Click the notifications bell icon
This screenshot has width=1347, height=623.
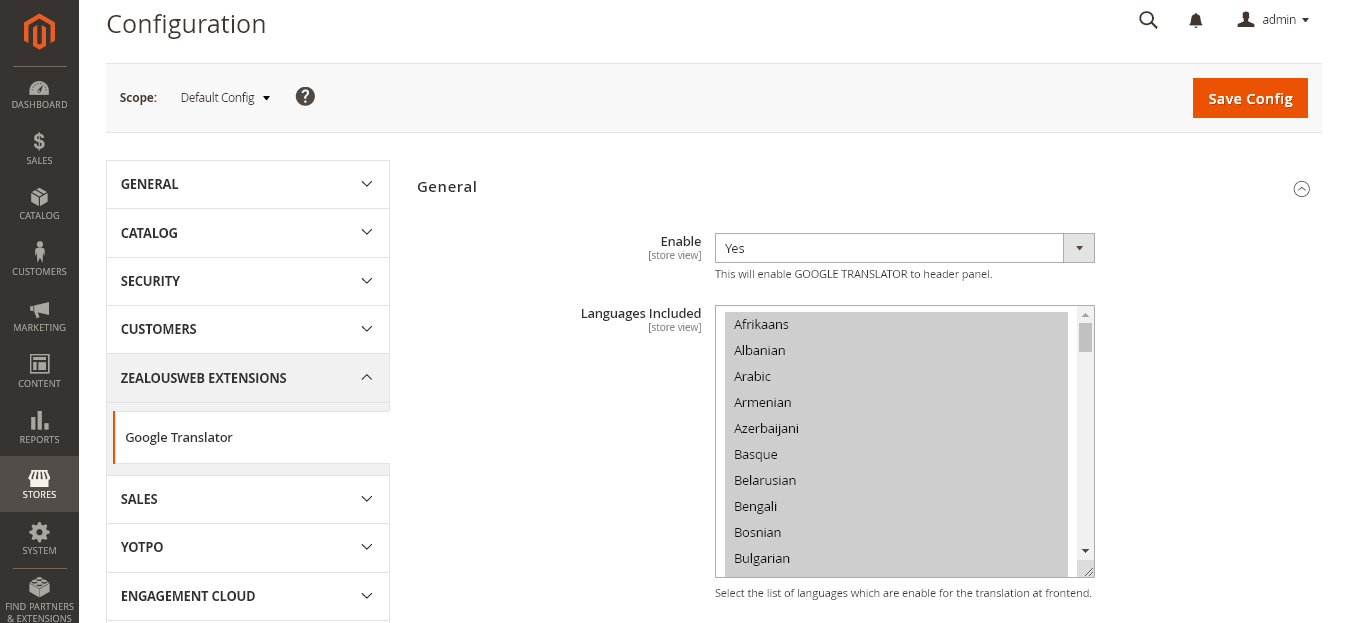pos(1195,20)
